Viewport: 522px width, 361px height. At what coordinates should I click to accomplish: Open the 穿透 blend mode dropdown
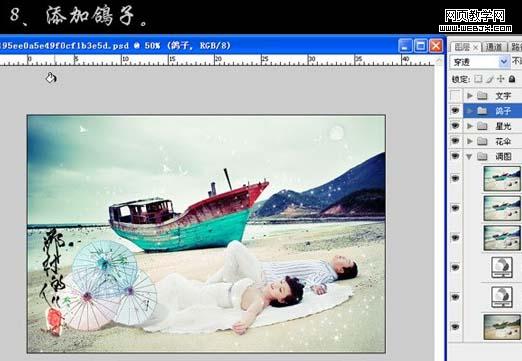[x=504, y=61]
